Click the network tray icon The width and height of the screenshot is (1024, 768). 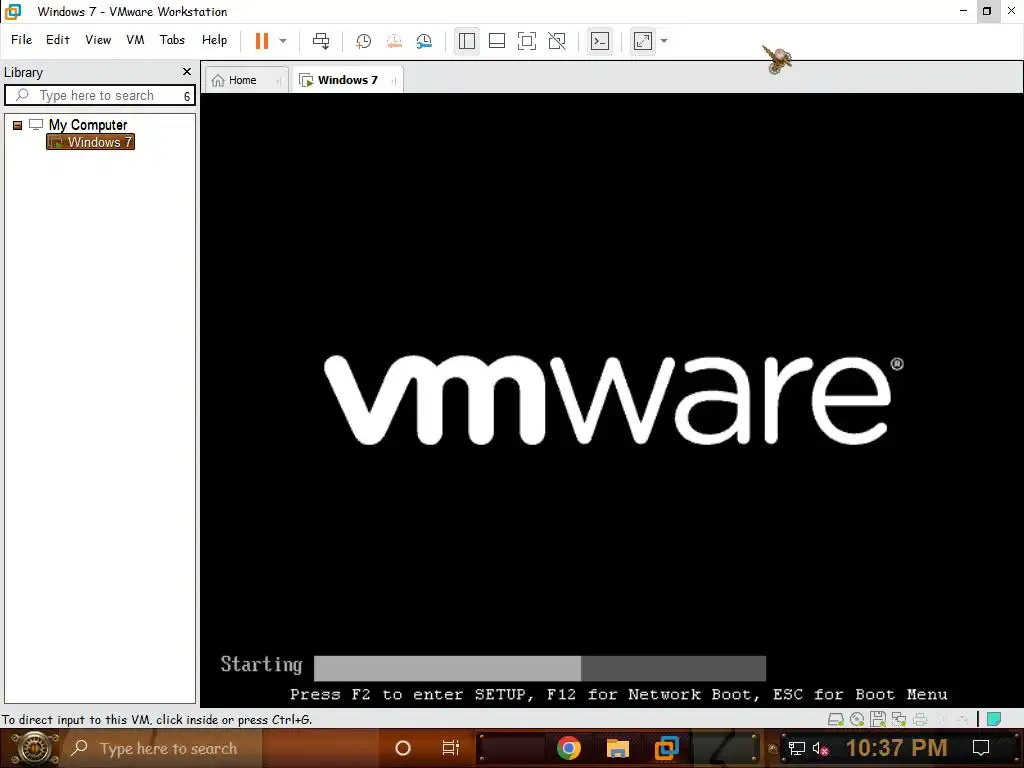click(797, 749)
